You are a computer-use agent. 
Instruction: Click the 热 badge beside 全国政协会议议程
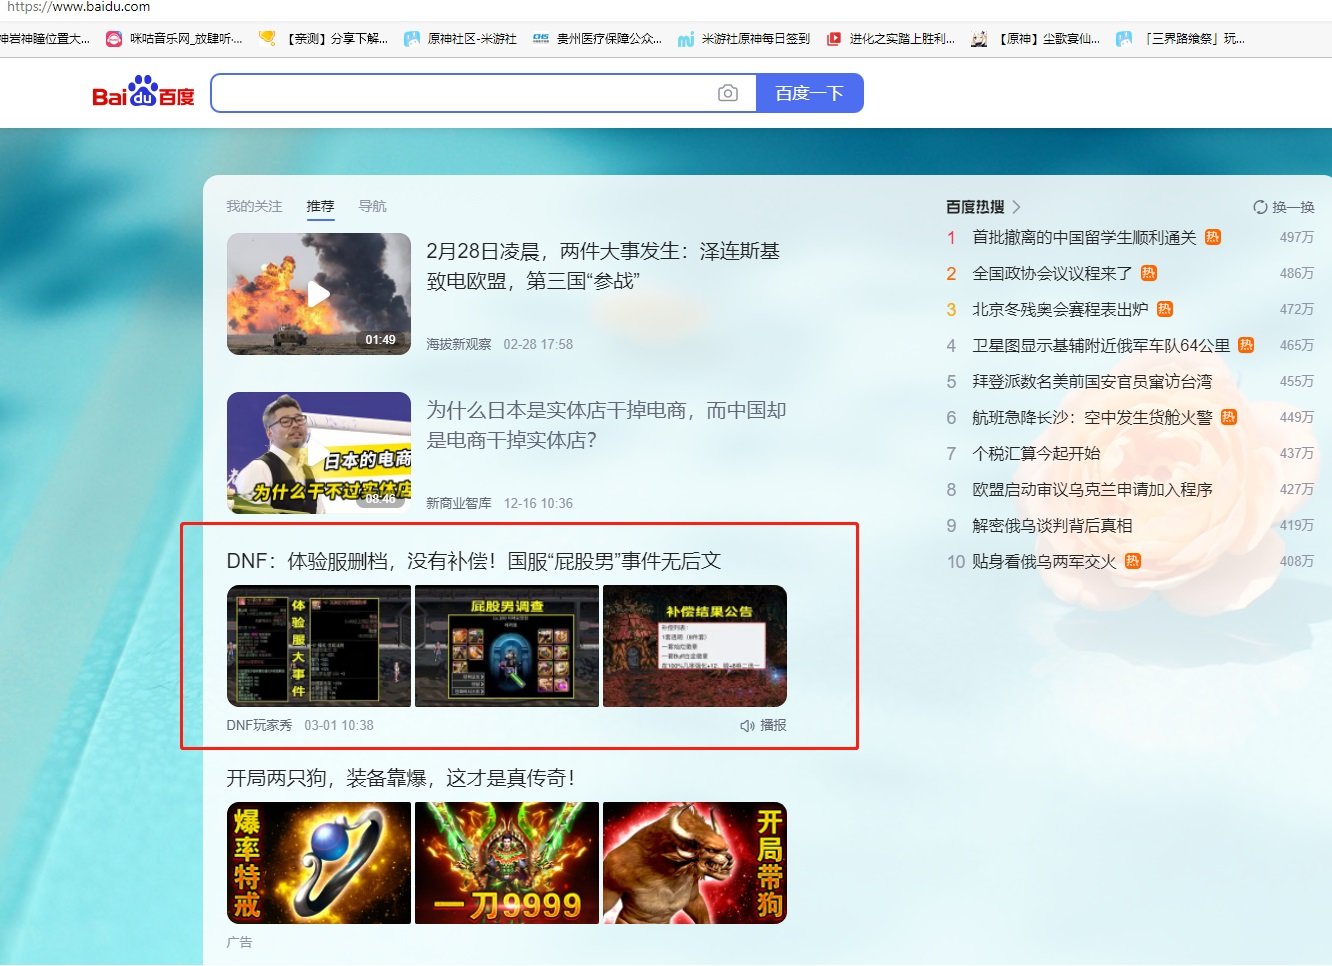point(1148,273)
